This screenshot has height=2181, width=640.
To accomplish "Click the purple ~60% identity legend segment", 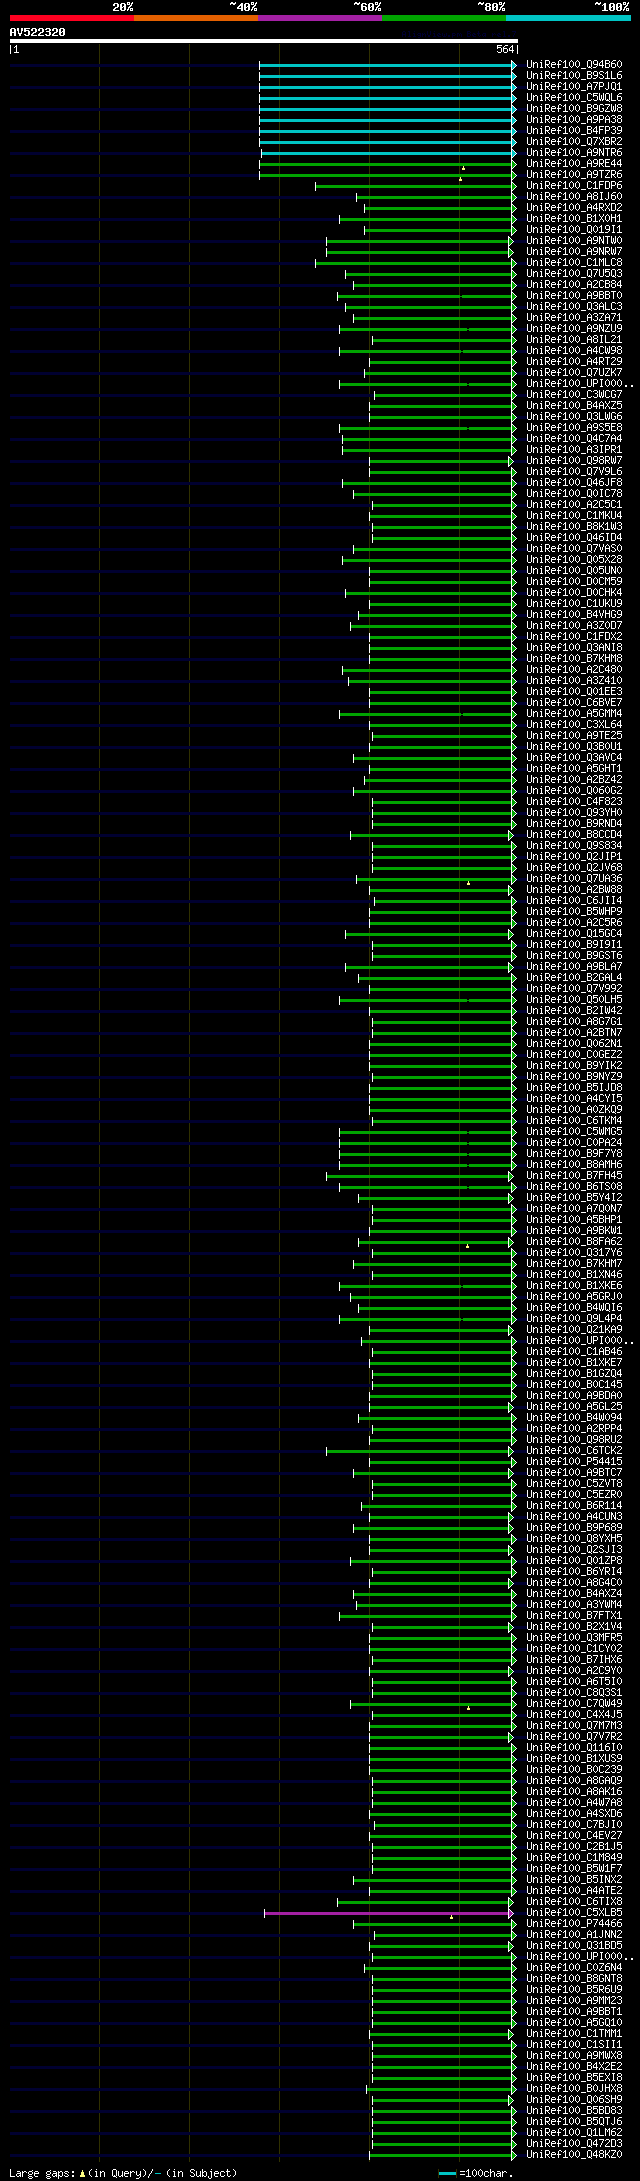I will click(320, 18).
